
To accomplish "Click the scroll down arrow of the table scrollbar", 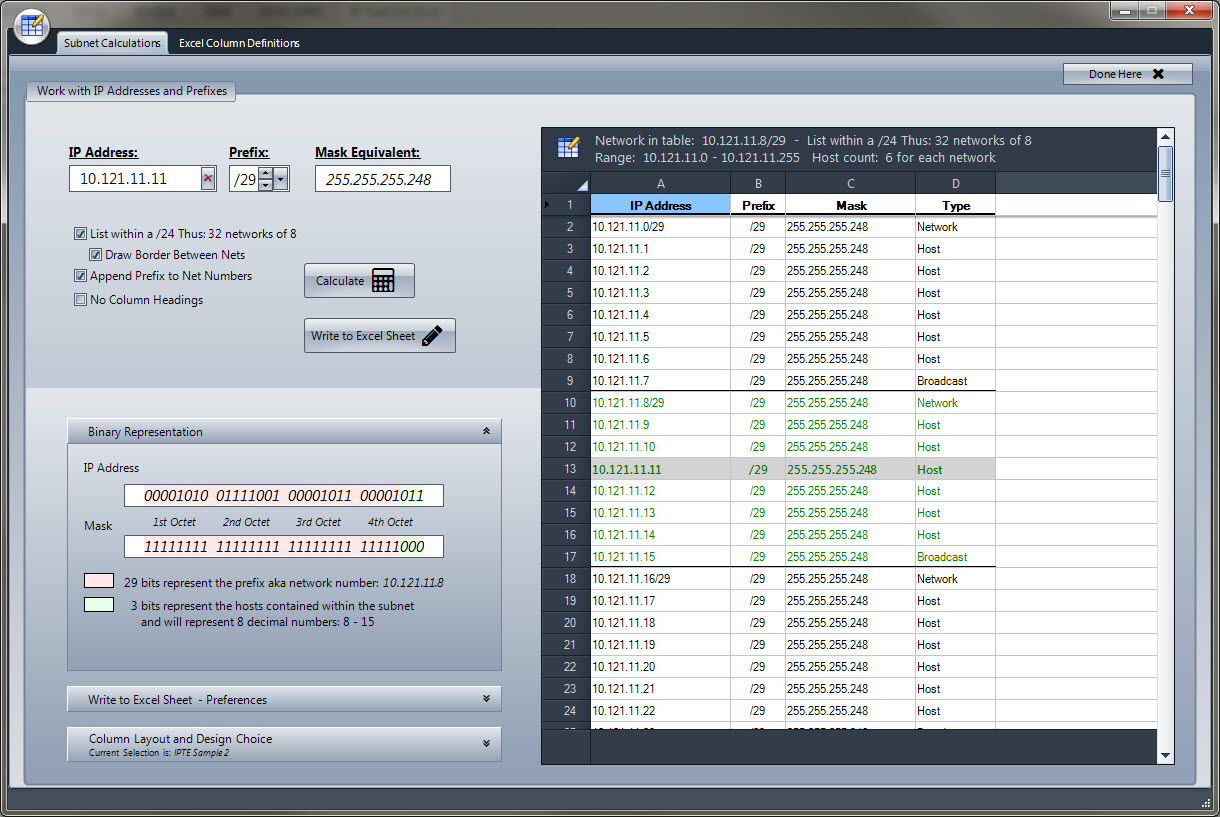I will [x=1165, y=755].
